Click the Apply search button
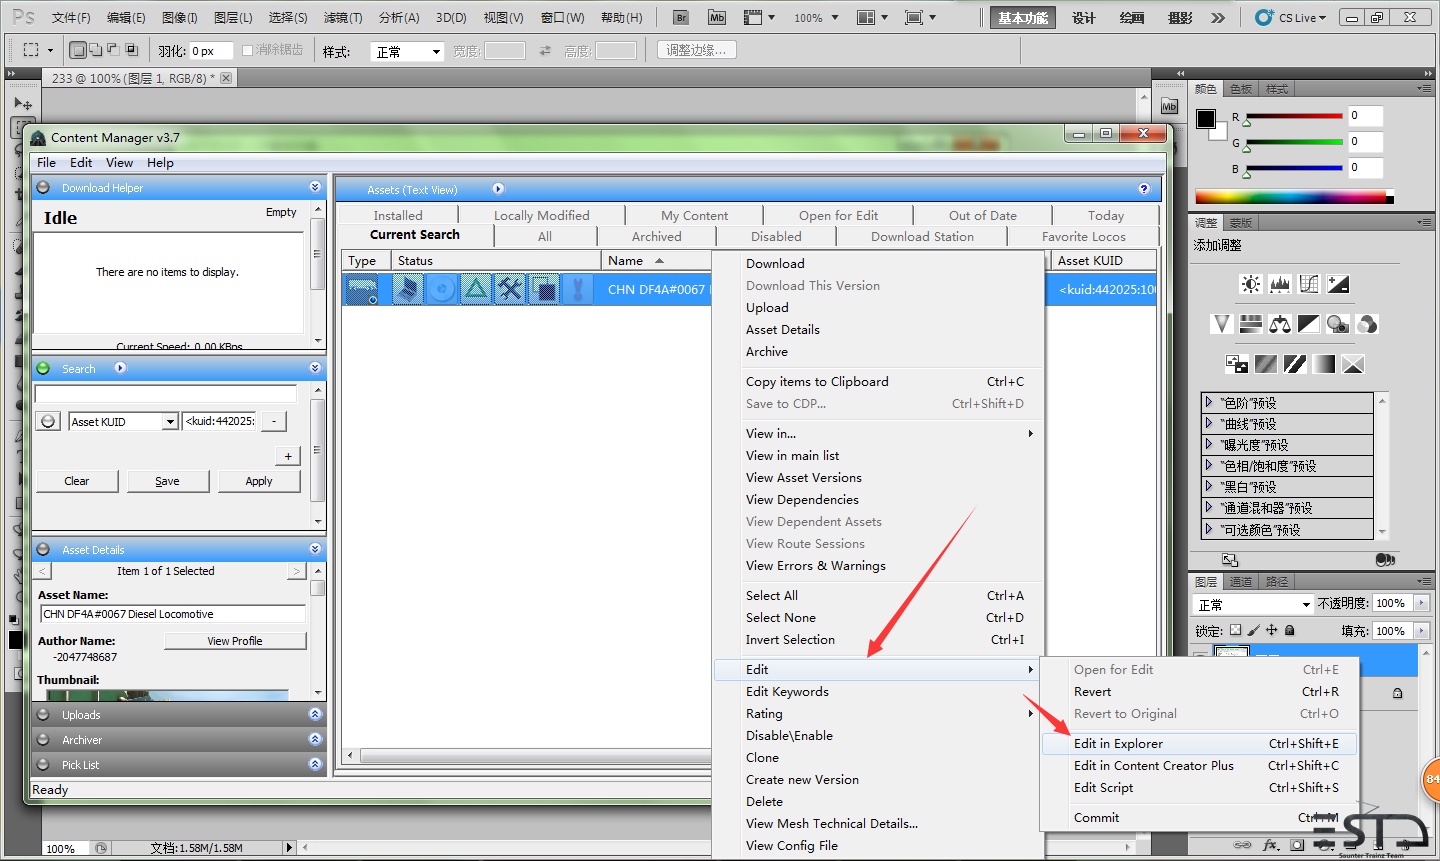The height and width of the screenshot is (861, 1440). pyautogui.click(x=259, y=481)
